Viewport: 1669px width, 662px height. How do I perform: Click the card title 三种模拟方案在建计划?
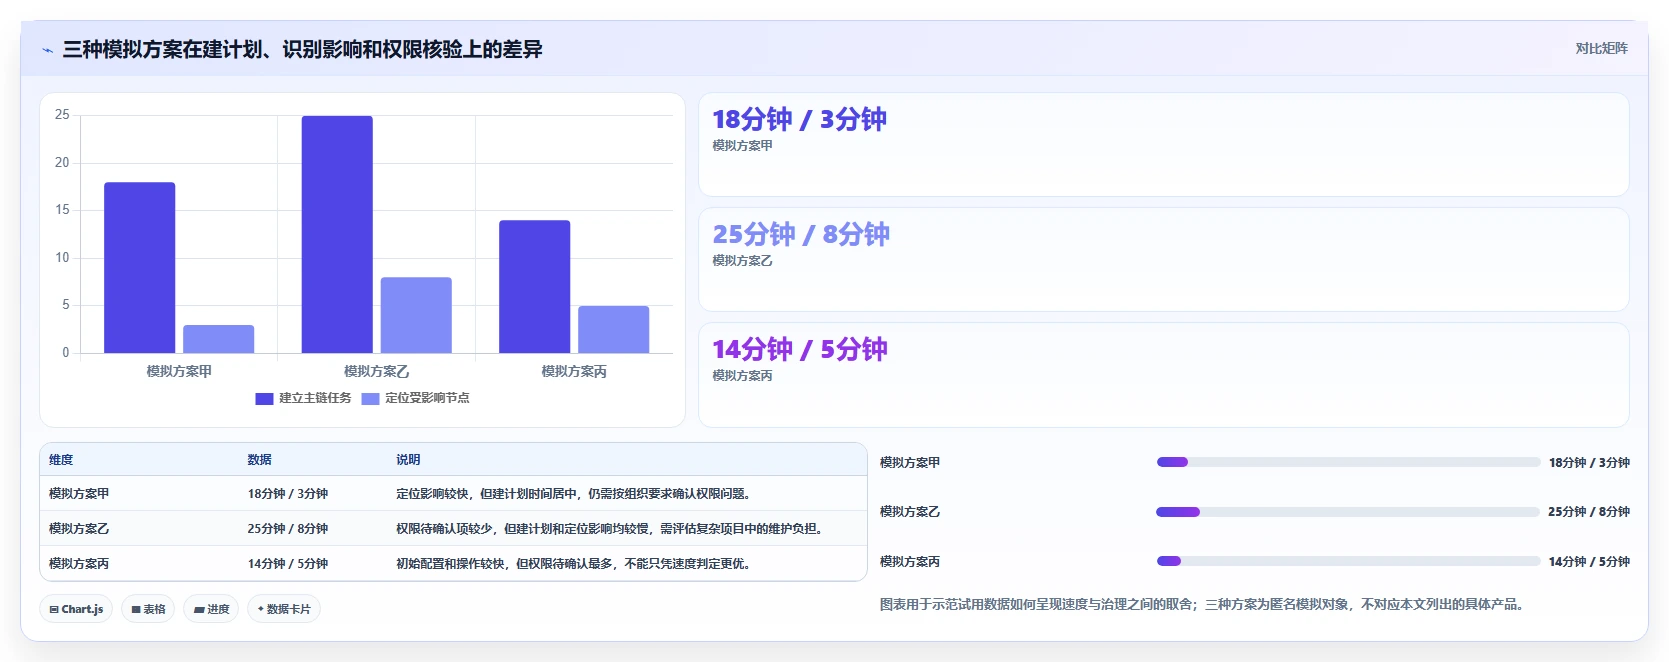coord(302,49)
